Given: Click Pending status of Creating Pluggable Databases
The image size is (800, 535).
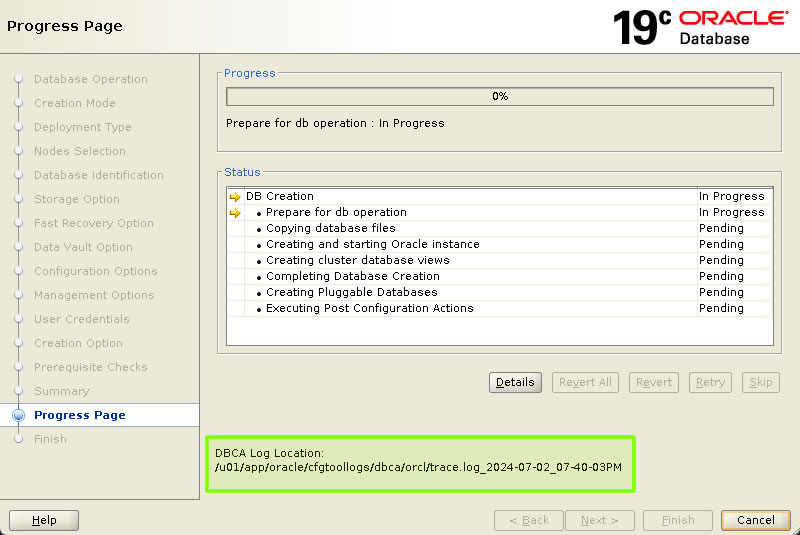Looking at the screenshot, I should coord(721,292).
